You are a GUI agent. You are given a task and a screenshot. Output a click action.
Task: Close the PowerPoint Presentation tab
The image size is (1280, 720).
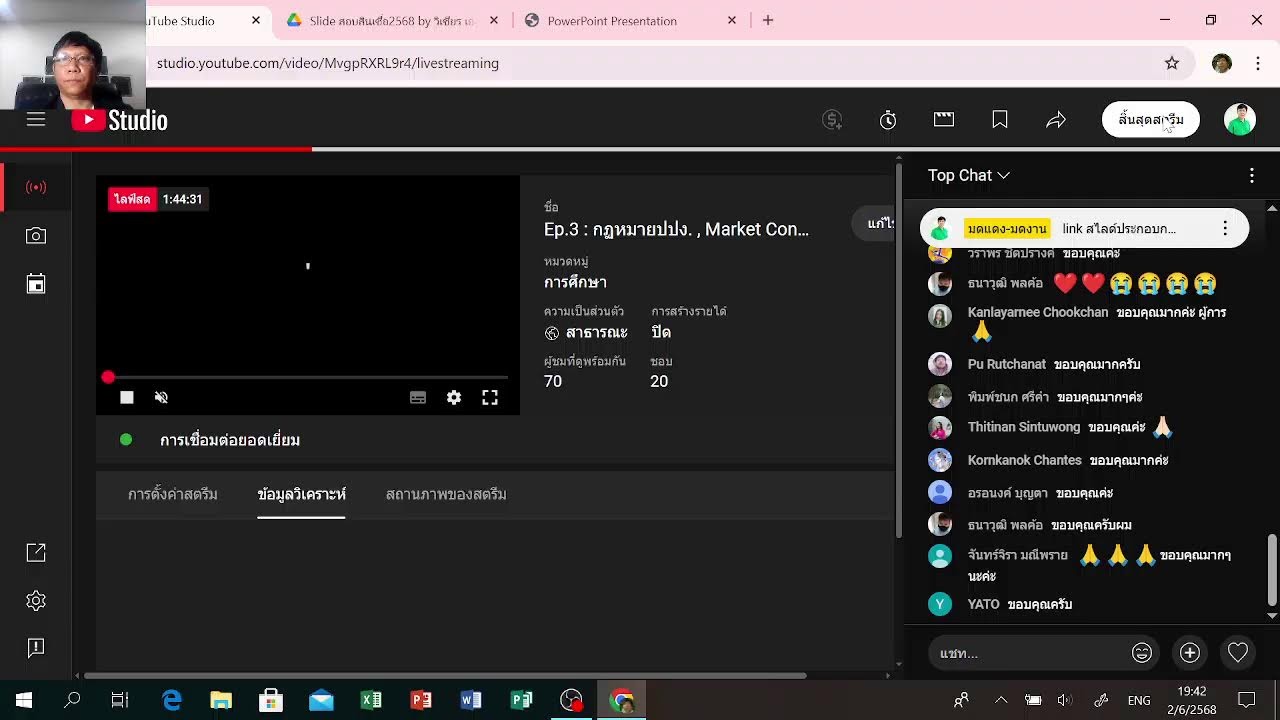(x=732, y=20)
